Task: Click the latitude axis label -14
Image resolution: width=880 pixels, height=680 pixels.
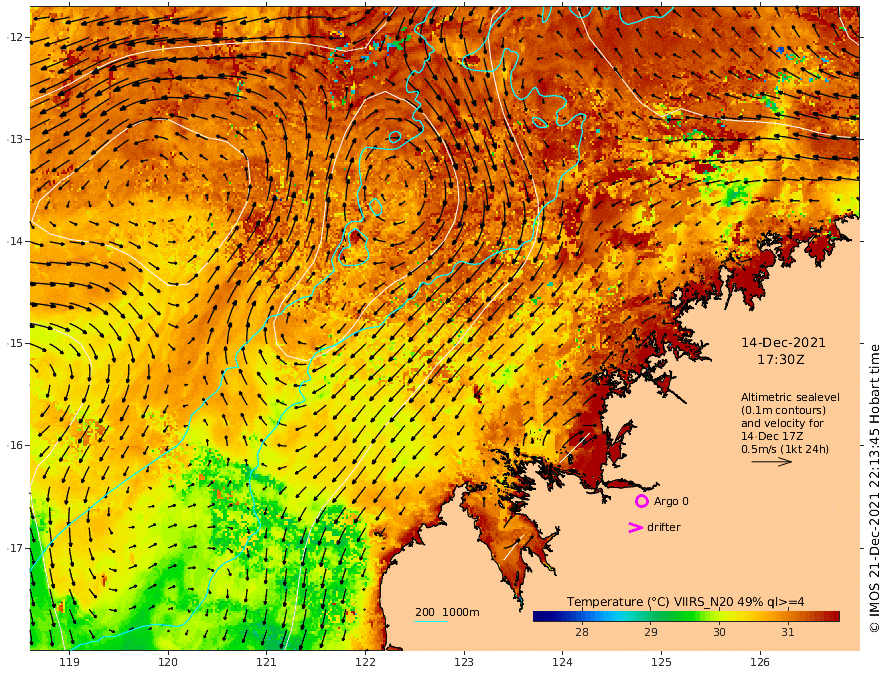Action: [15, 241]
